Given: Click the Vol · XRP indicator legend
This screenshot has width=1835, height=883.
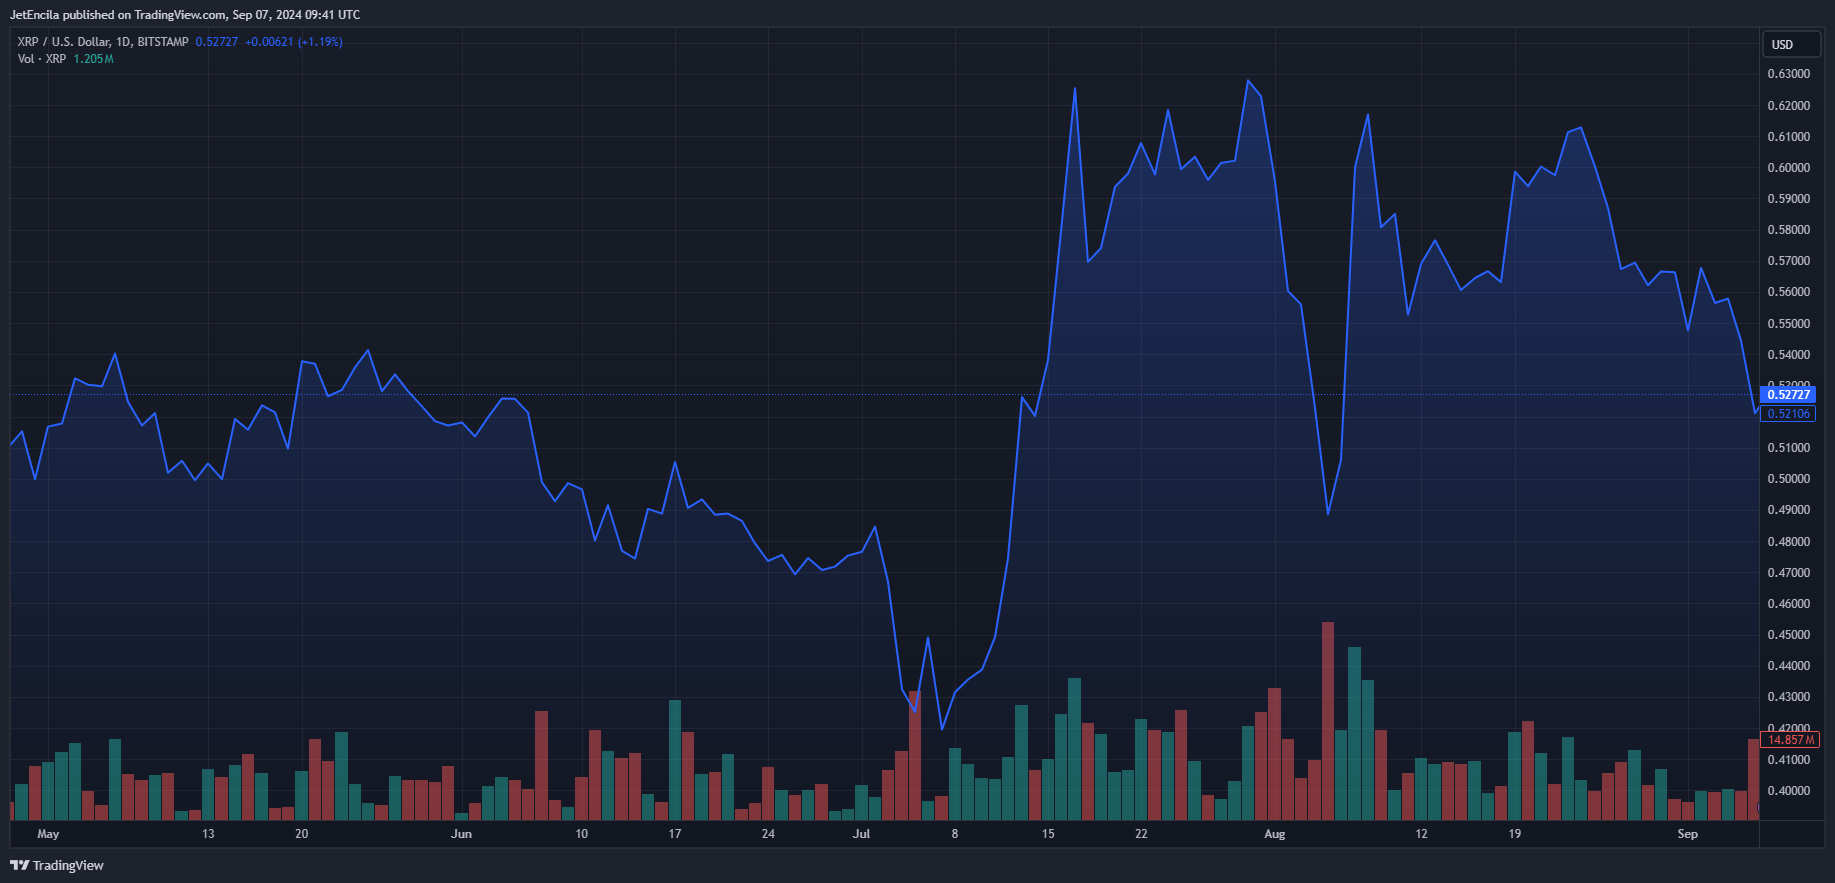Looking at the screenshot, I should (x=42, y=59).
